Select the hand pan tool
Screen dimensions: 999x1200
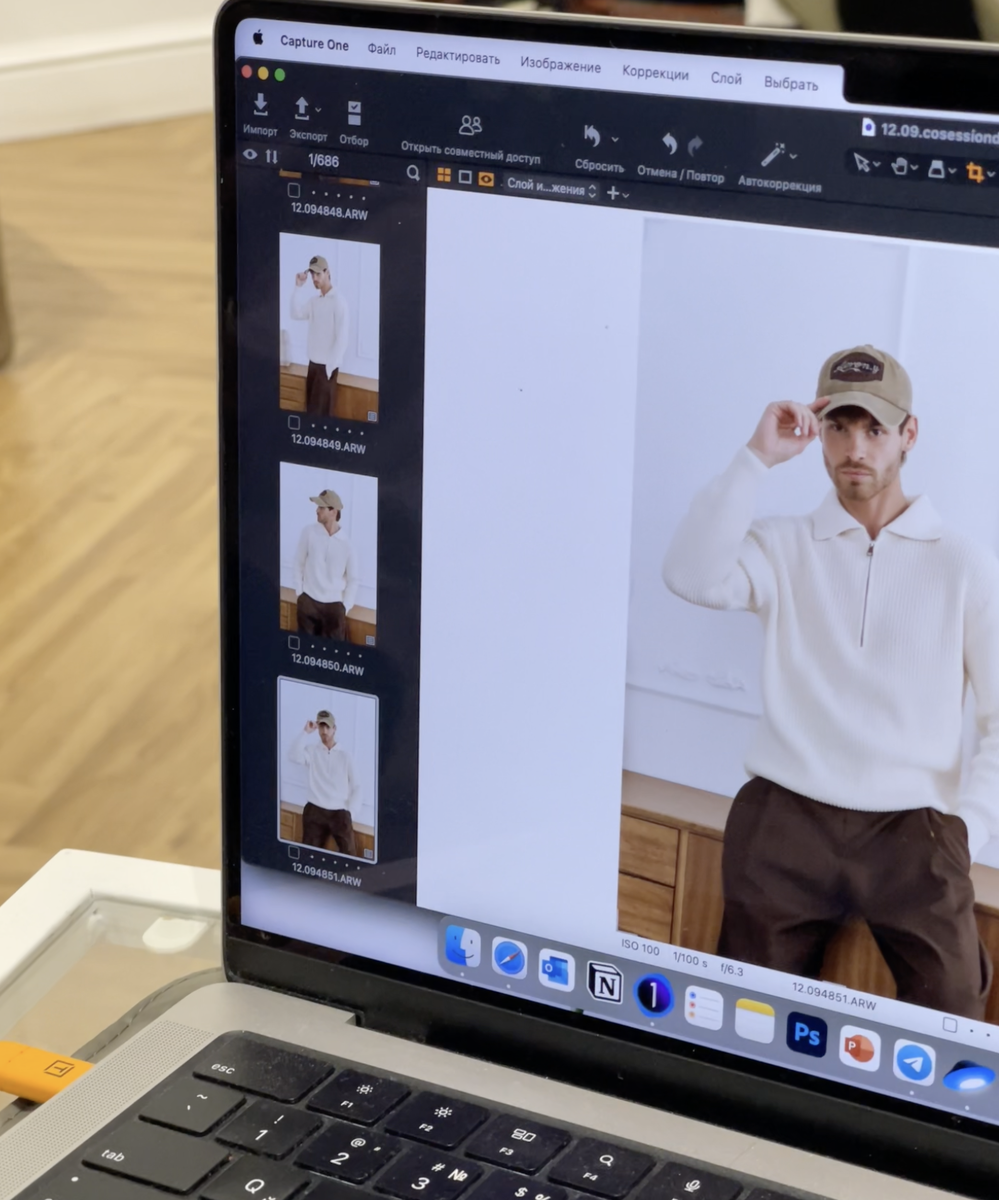coord(898,166)
